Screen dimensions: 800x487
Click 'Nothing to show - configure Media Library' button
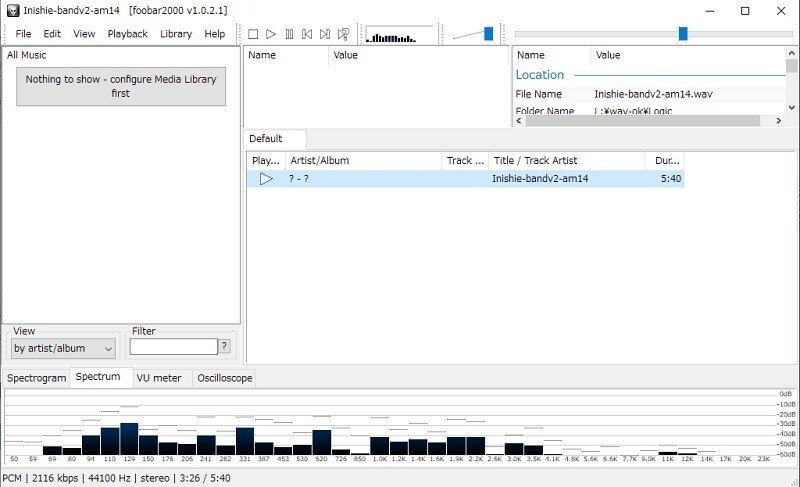pyautogui.click(x=121, y=86)
